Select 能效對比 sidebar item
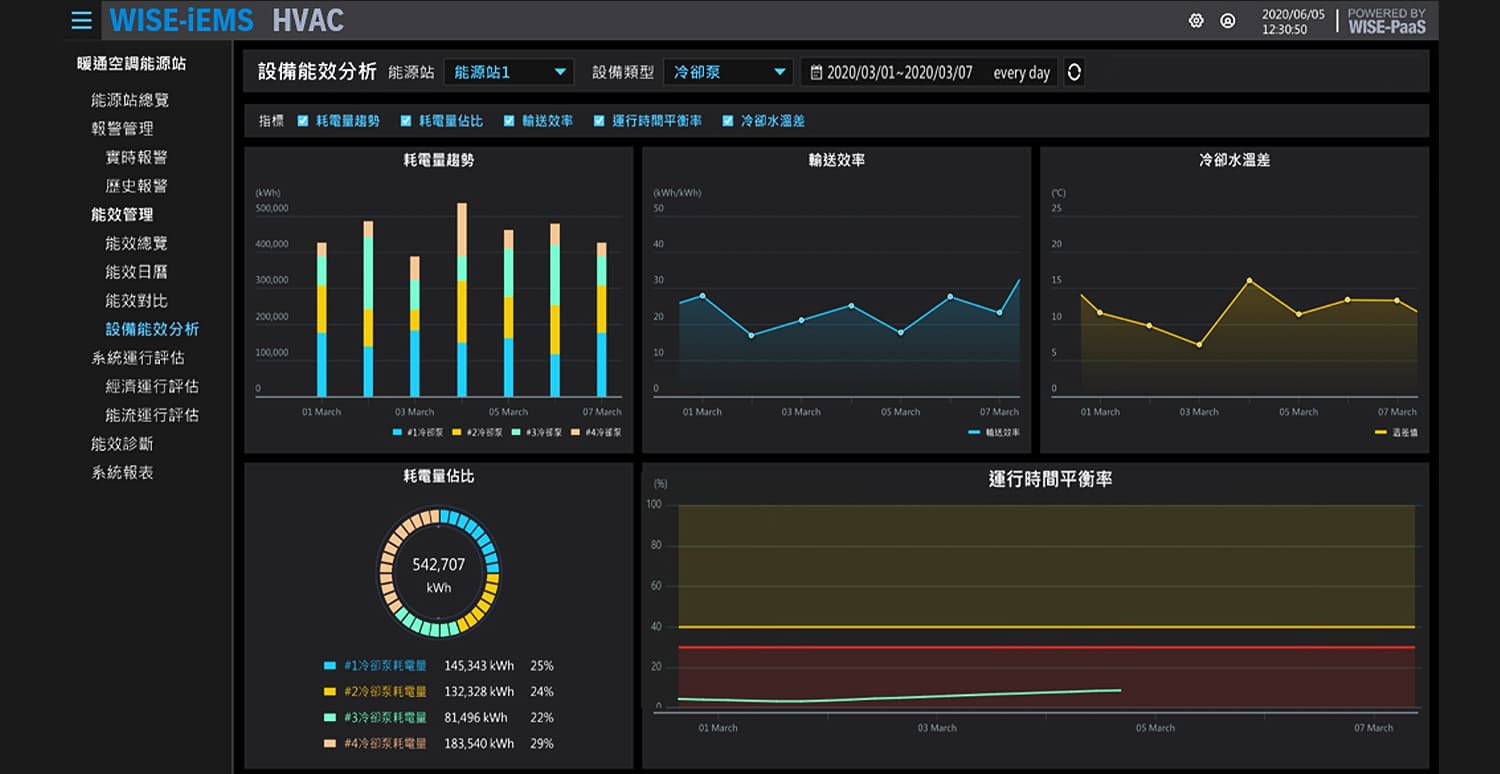 pyautogui.click(x=136, y=300)
